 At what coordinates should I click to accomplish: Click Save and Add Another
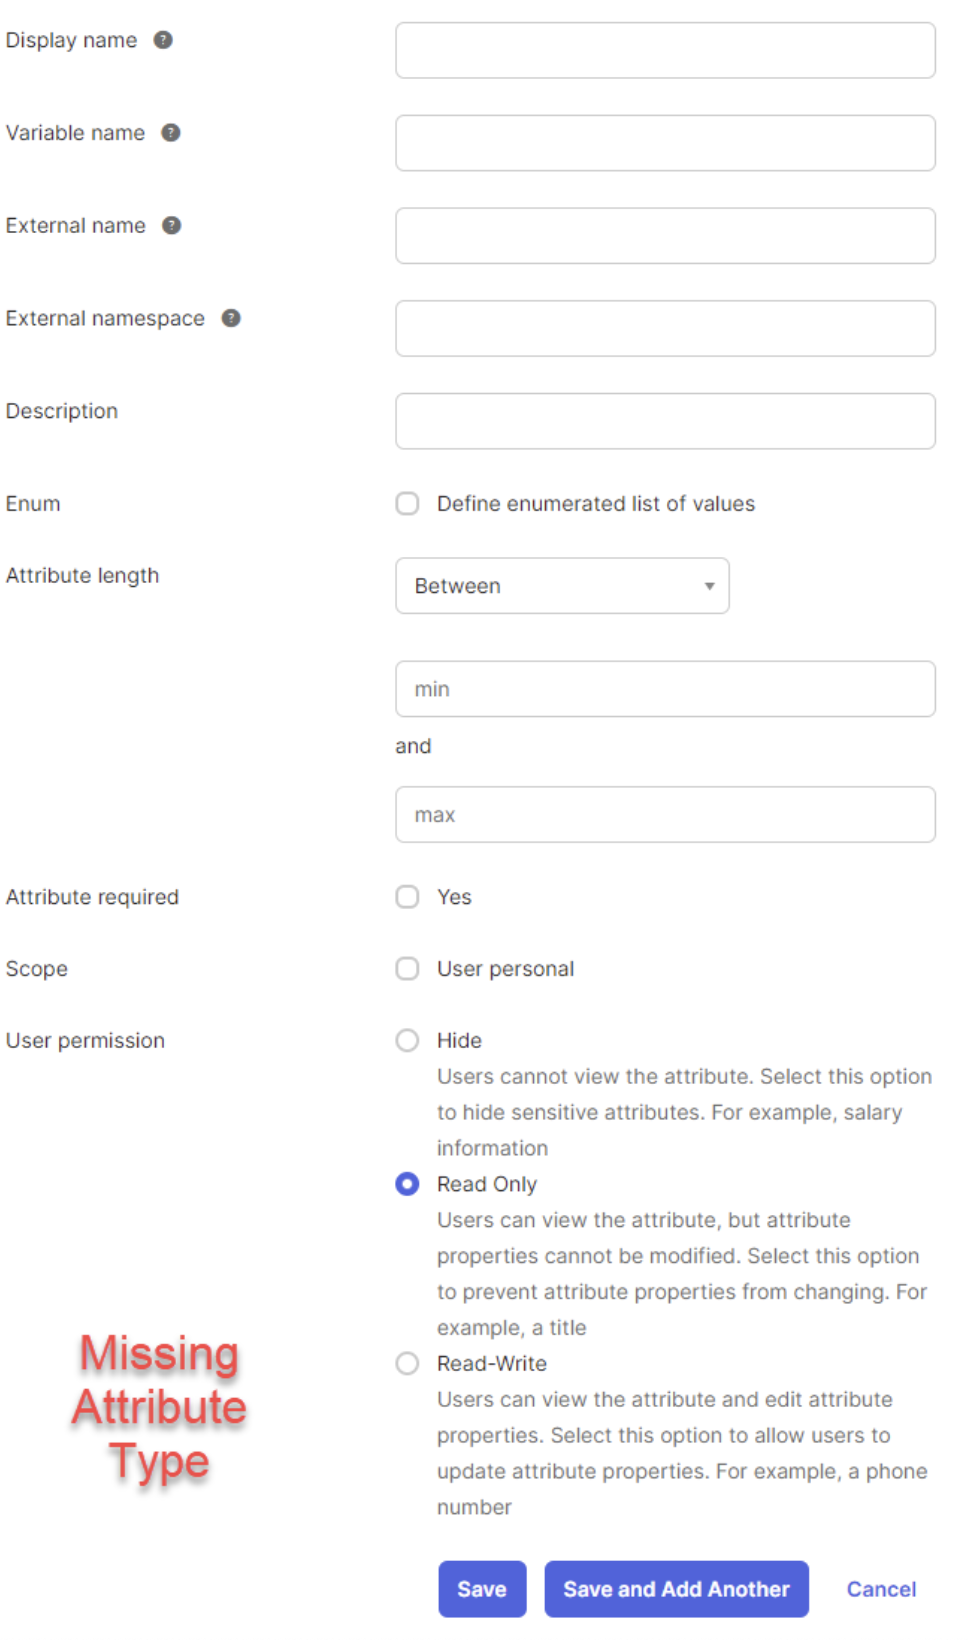click(676, 1589)
